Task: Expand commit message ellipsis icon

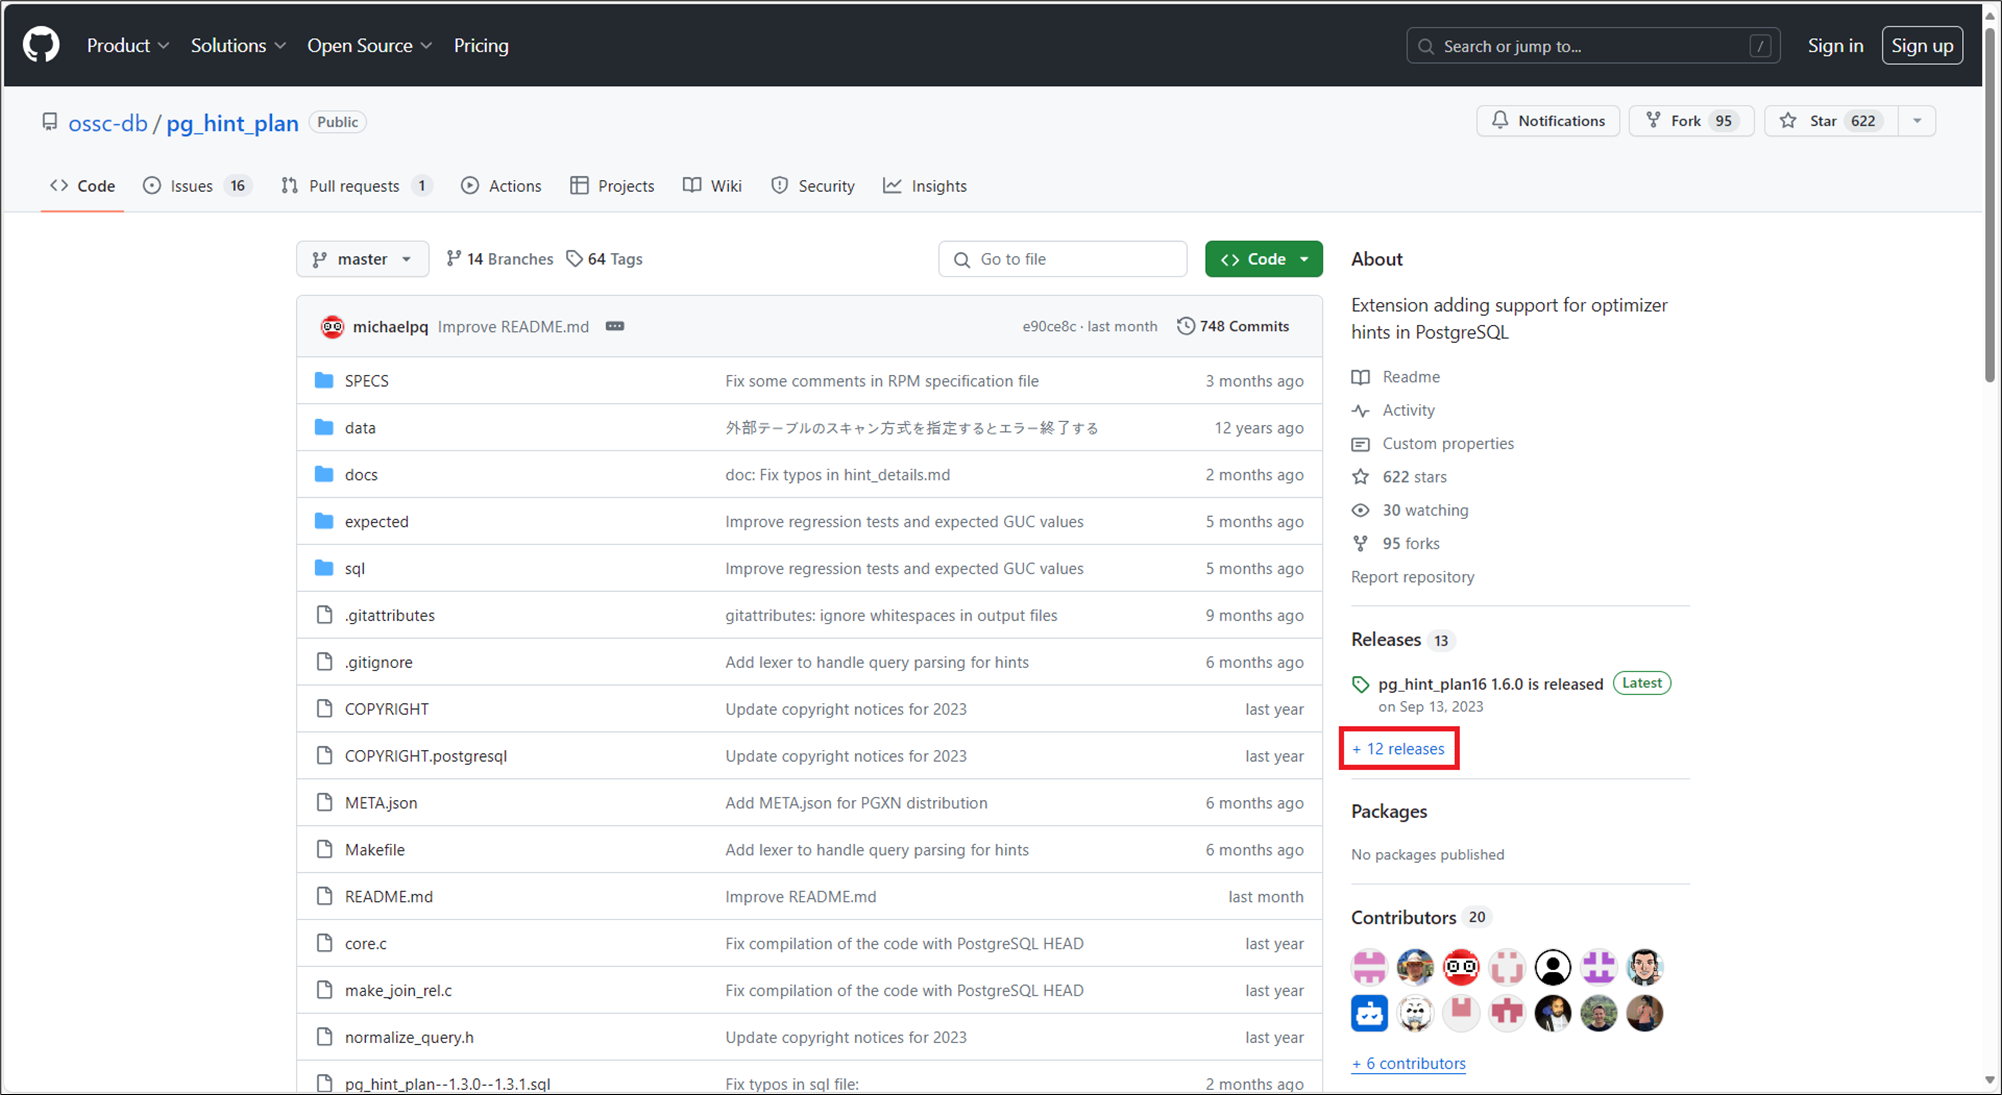Action: coord(615,326)
